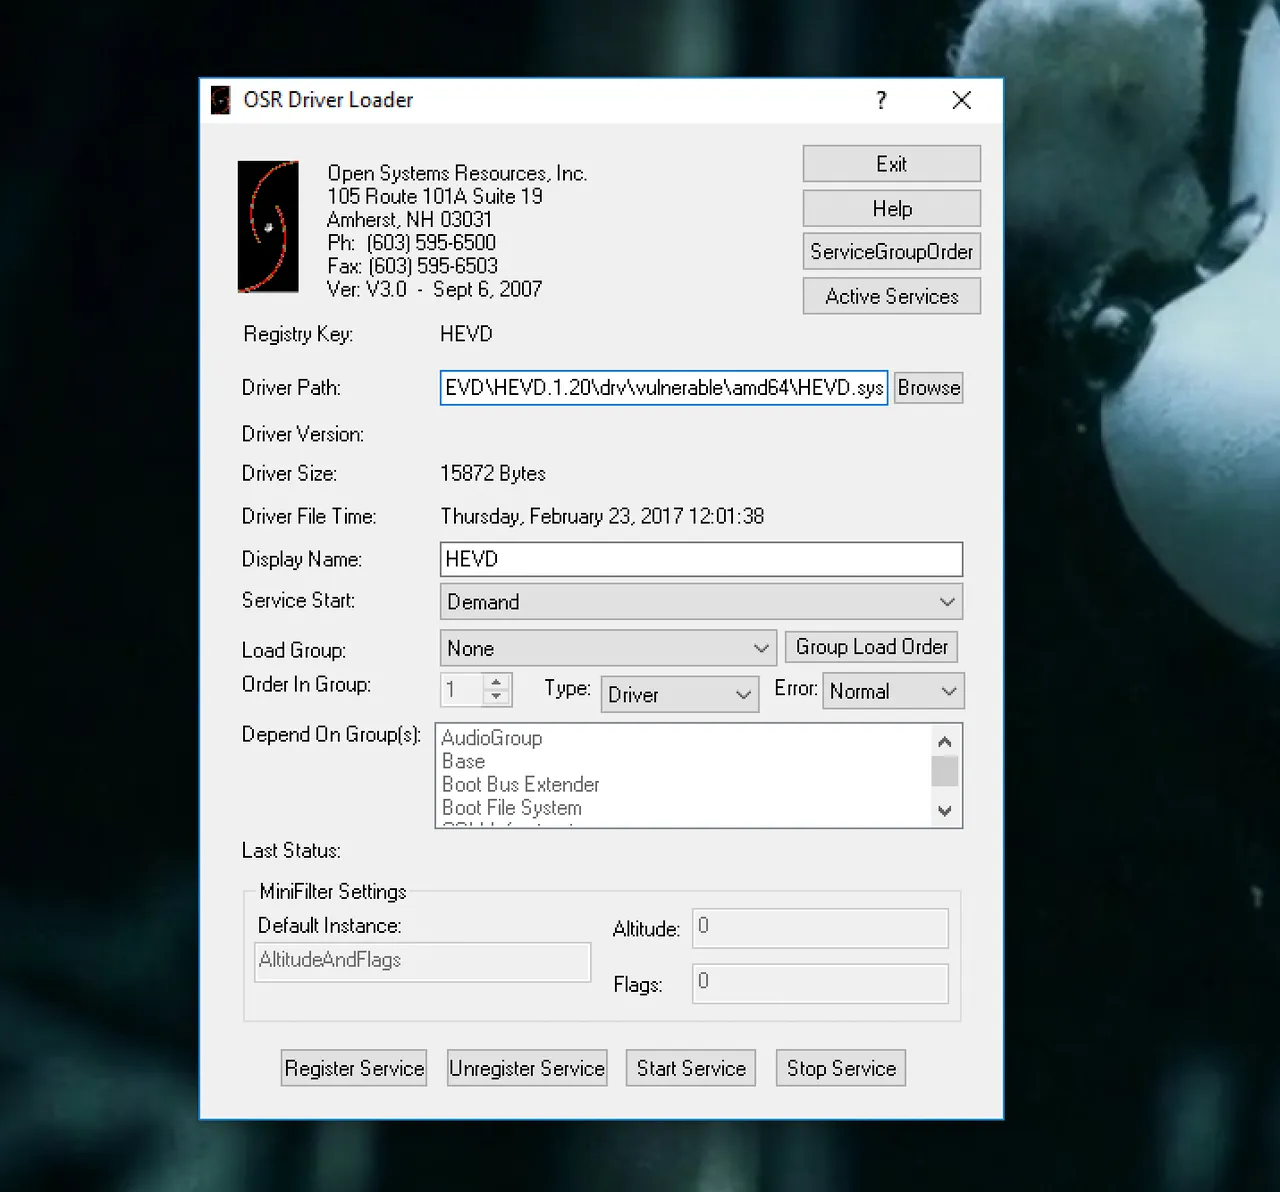The image size is (1280, 1192).
Task: Click Open Systems Resources, Inc. text
Action: [457, 173]
